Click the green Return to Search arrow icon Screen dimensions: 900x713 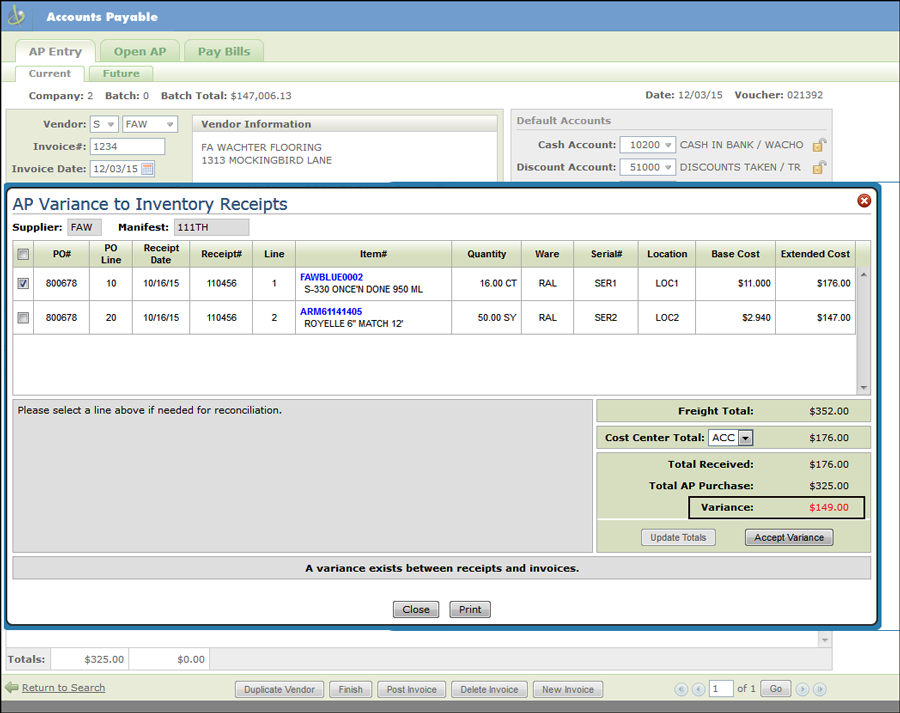pyautogui.click(x=12, y=688)
